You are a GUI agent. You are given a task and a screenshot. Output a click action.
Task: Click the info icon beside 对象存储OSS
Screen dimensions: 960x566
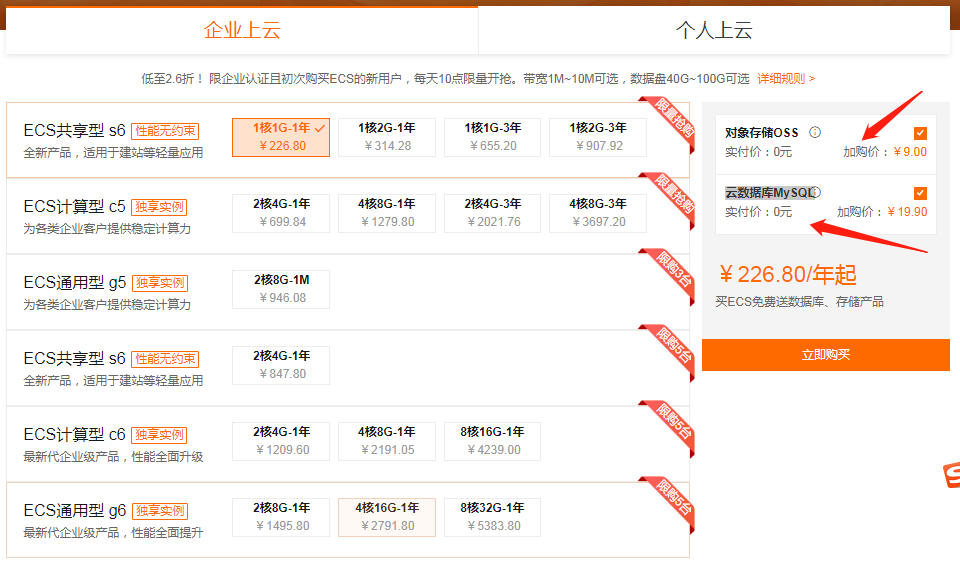pos(815,132)
